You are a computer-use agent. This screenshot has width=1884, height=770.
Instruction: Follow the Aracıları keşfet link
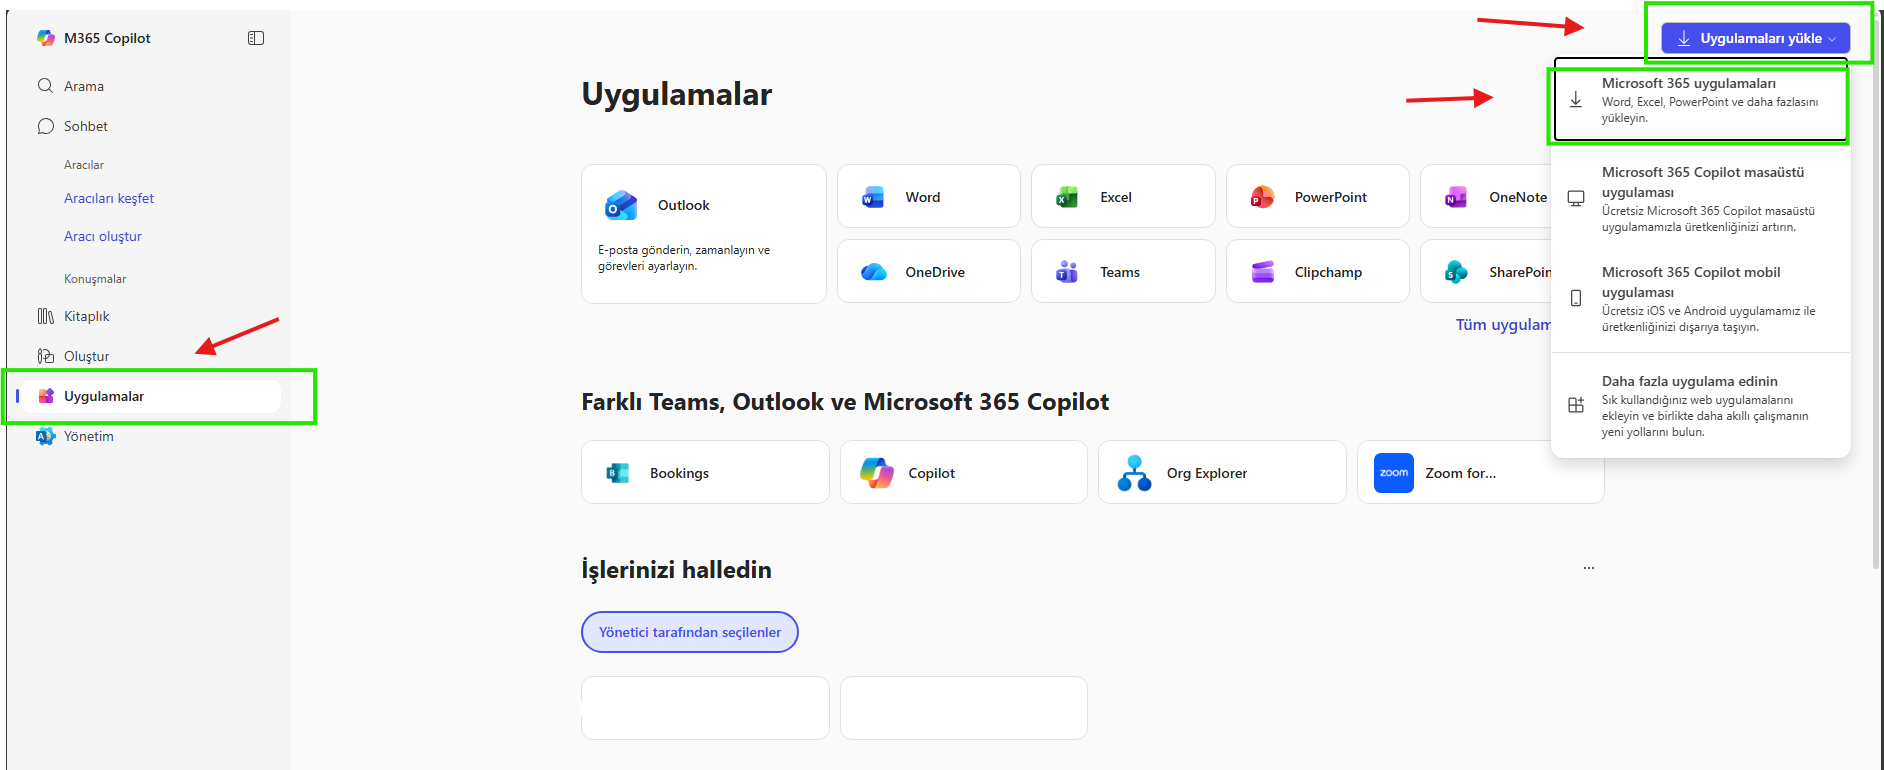pyautogui.click(x=109, y=198)
